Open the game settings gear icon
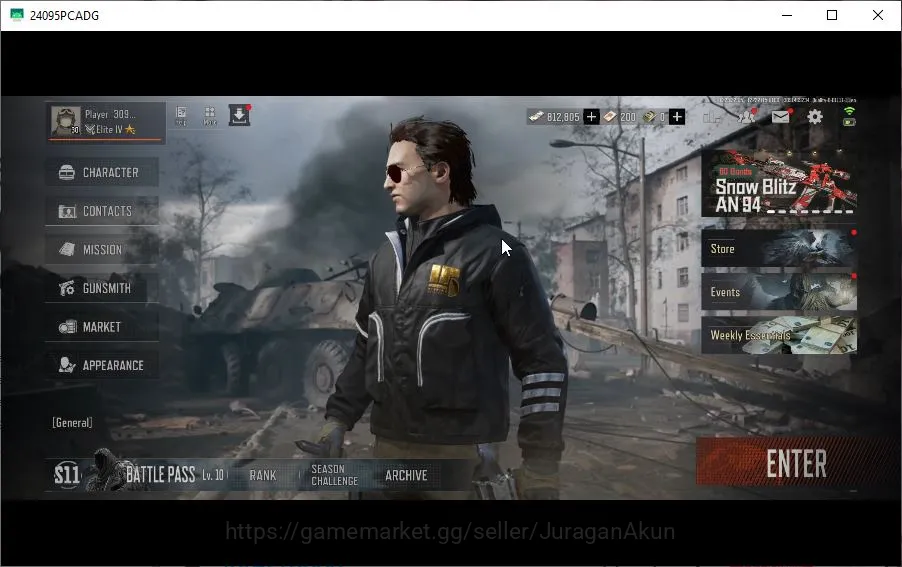The image size is (902, 567). coord(815,117)
